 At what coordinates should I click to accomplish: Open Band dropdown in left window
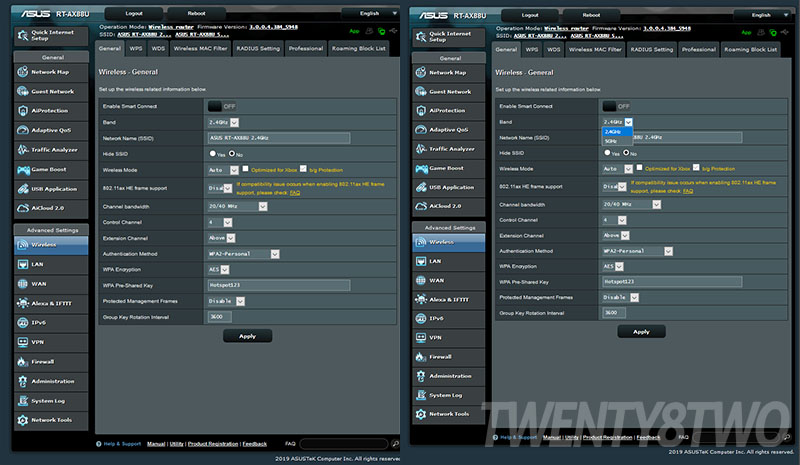[223, 123]
